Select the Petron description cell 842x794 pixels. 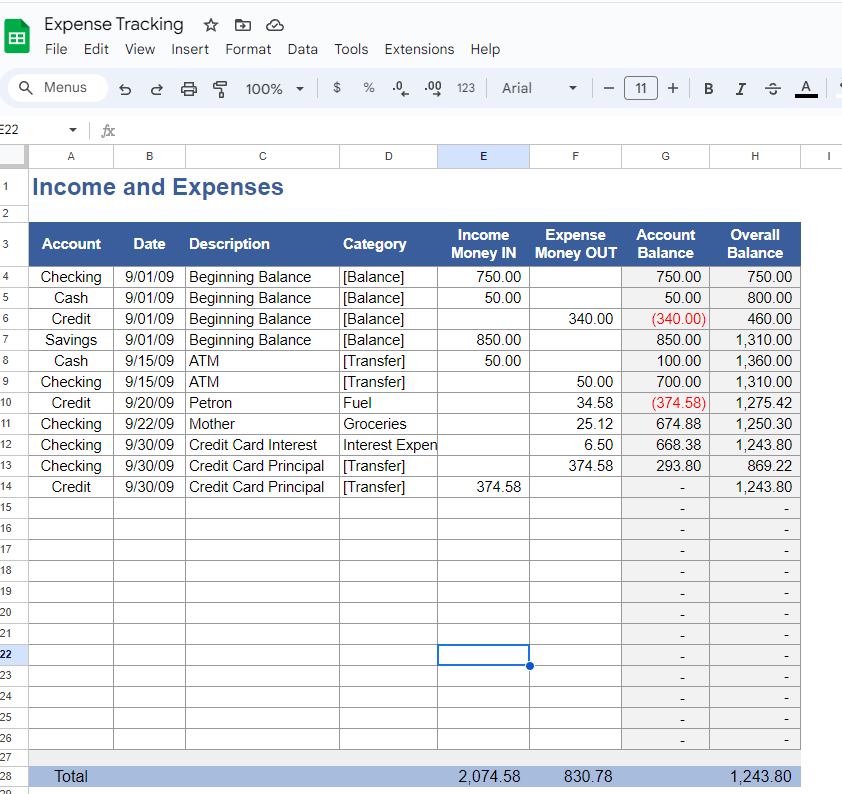pyautogui.click(x=262, y=403)
